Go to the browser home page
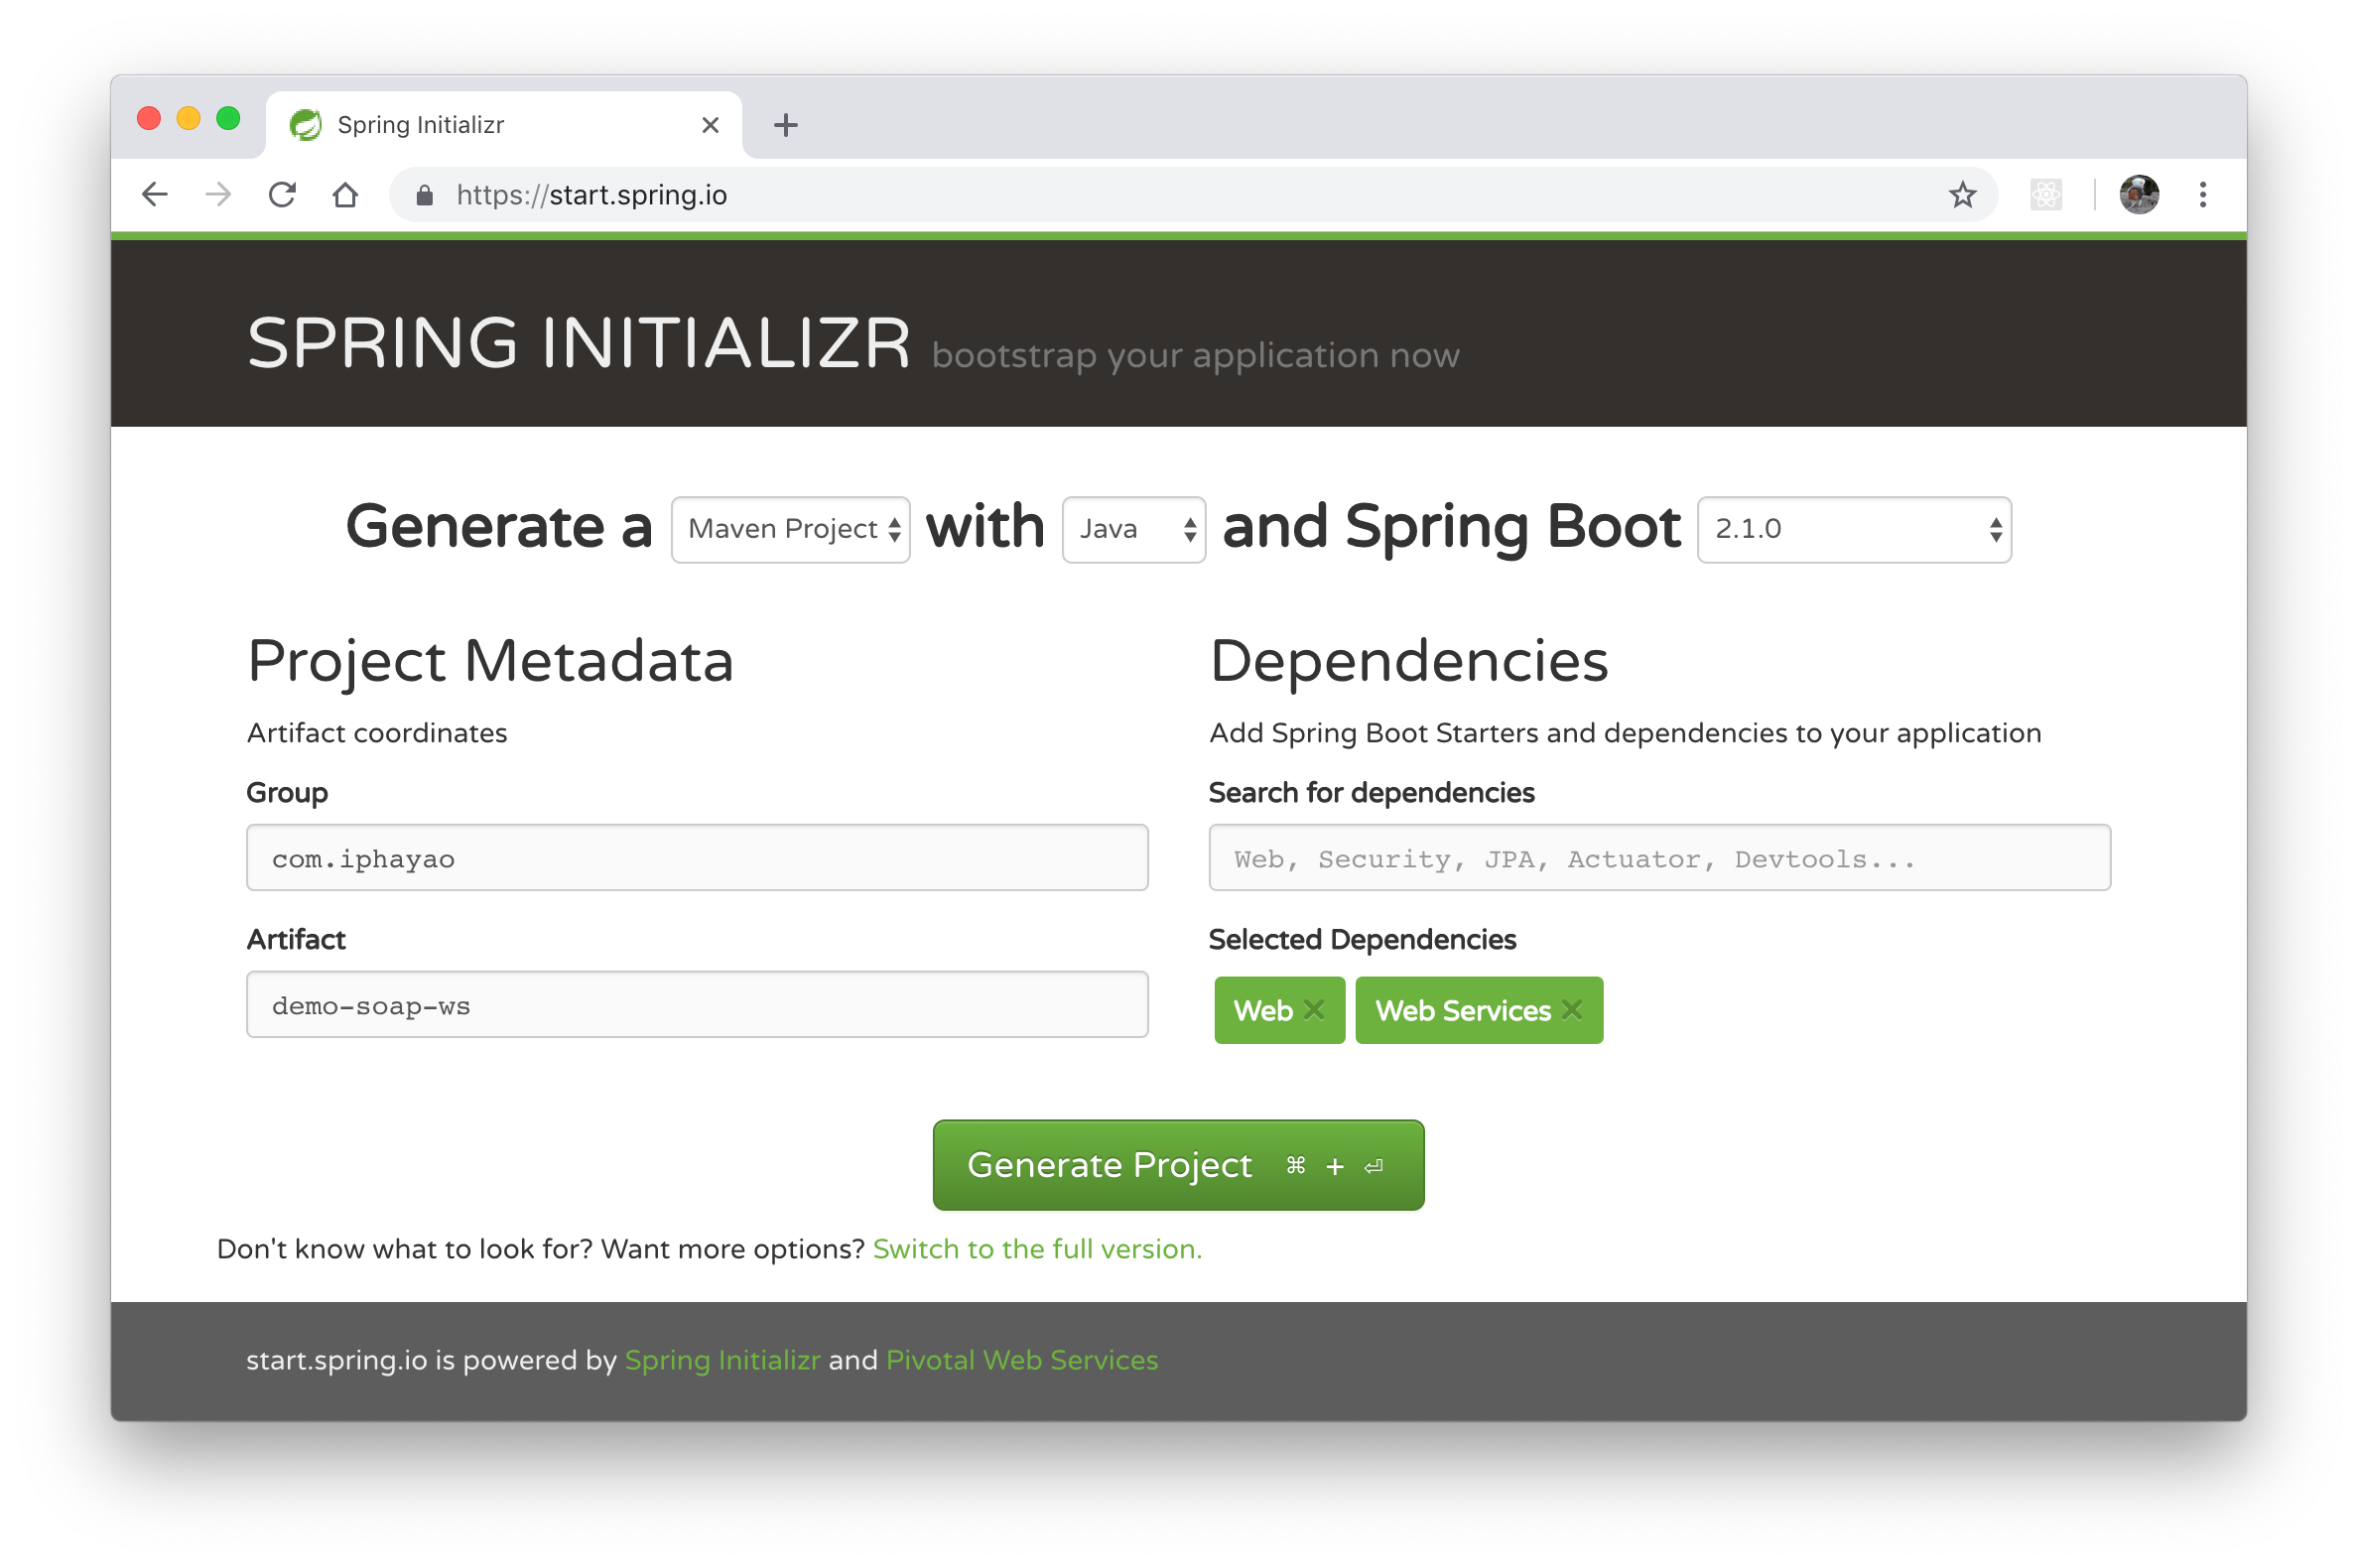 [345, 194]
